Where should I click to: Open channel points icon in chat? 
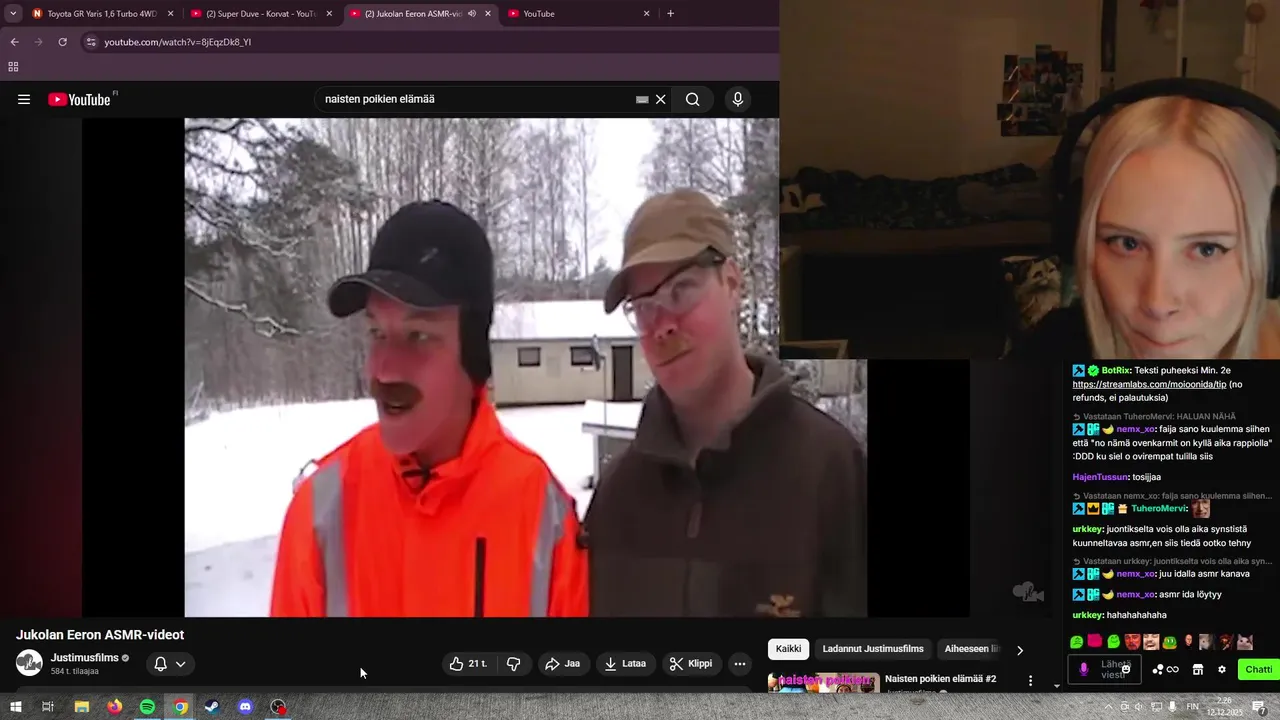[x=1158, y=670]
